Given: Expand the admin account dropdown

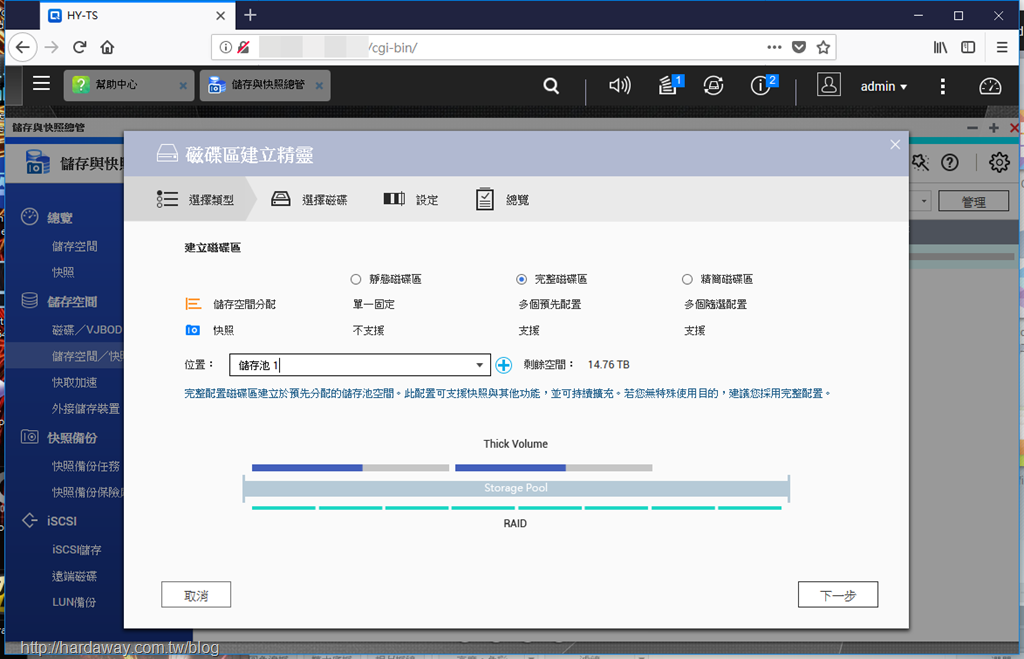Looking at the screenshot, I should point(884,86).
